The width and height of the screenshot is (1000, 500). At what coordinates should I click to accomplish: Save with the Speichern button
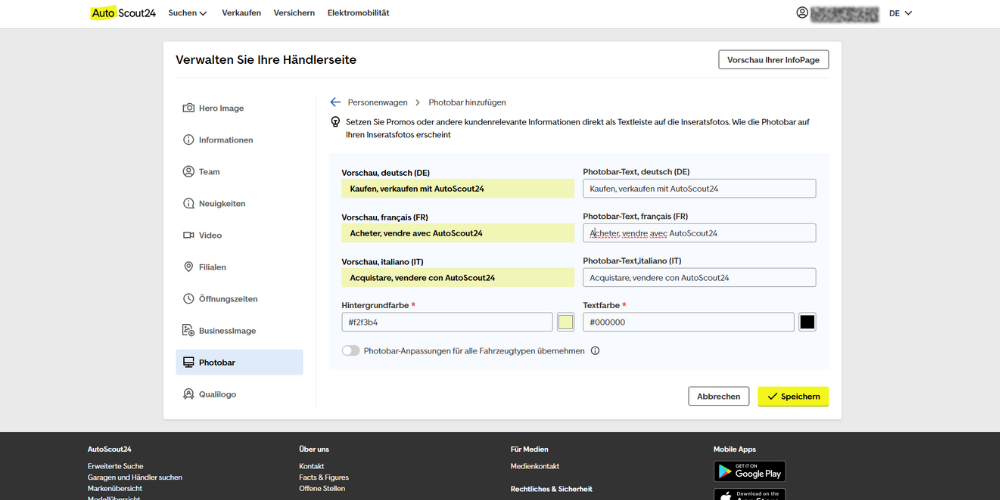[793, 396]
